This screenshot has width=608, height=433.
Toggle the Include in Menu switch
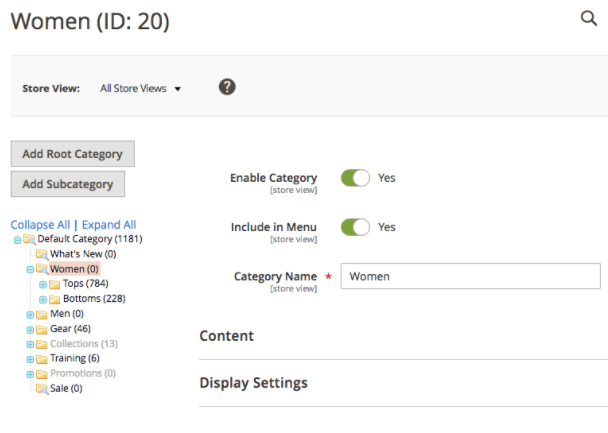[355, 227]
